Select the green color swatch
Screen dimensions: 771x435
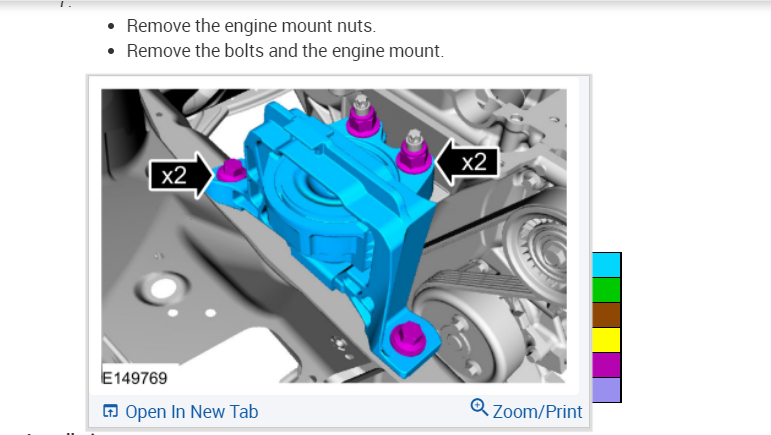click(606, 290)
